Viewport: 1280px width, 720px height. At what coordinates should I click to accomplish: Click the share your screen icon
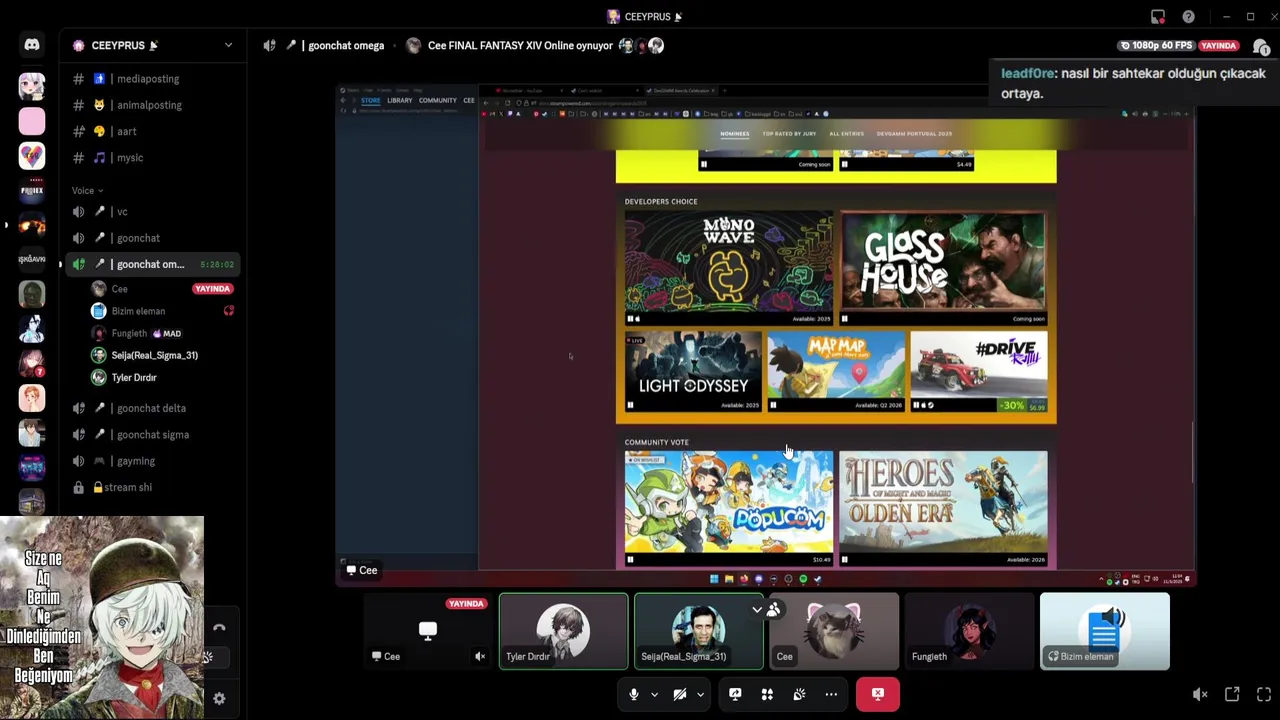[x=735, y=694]
